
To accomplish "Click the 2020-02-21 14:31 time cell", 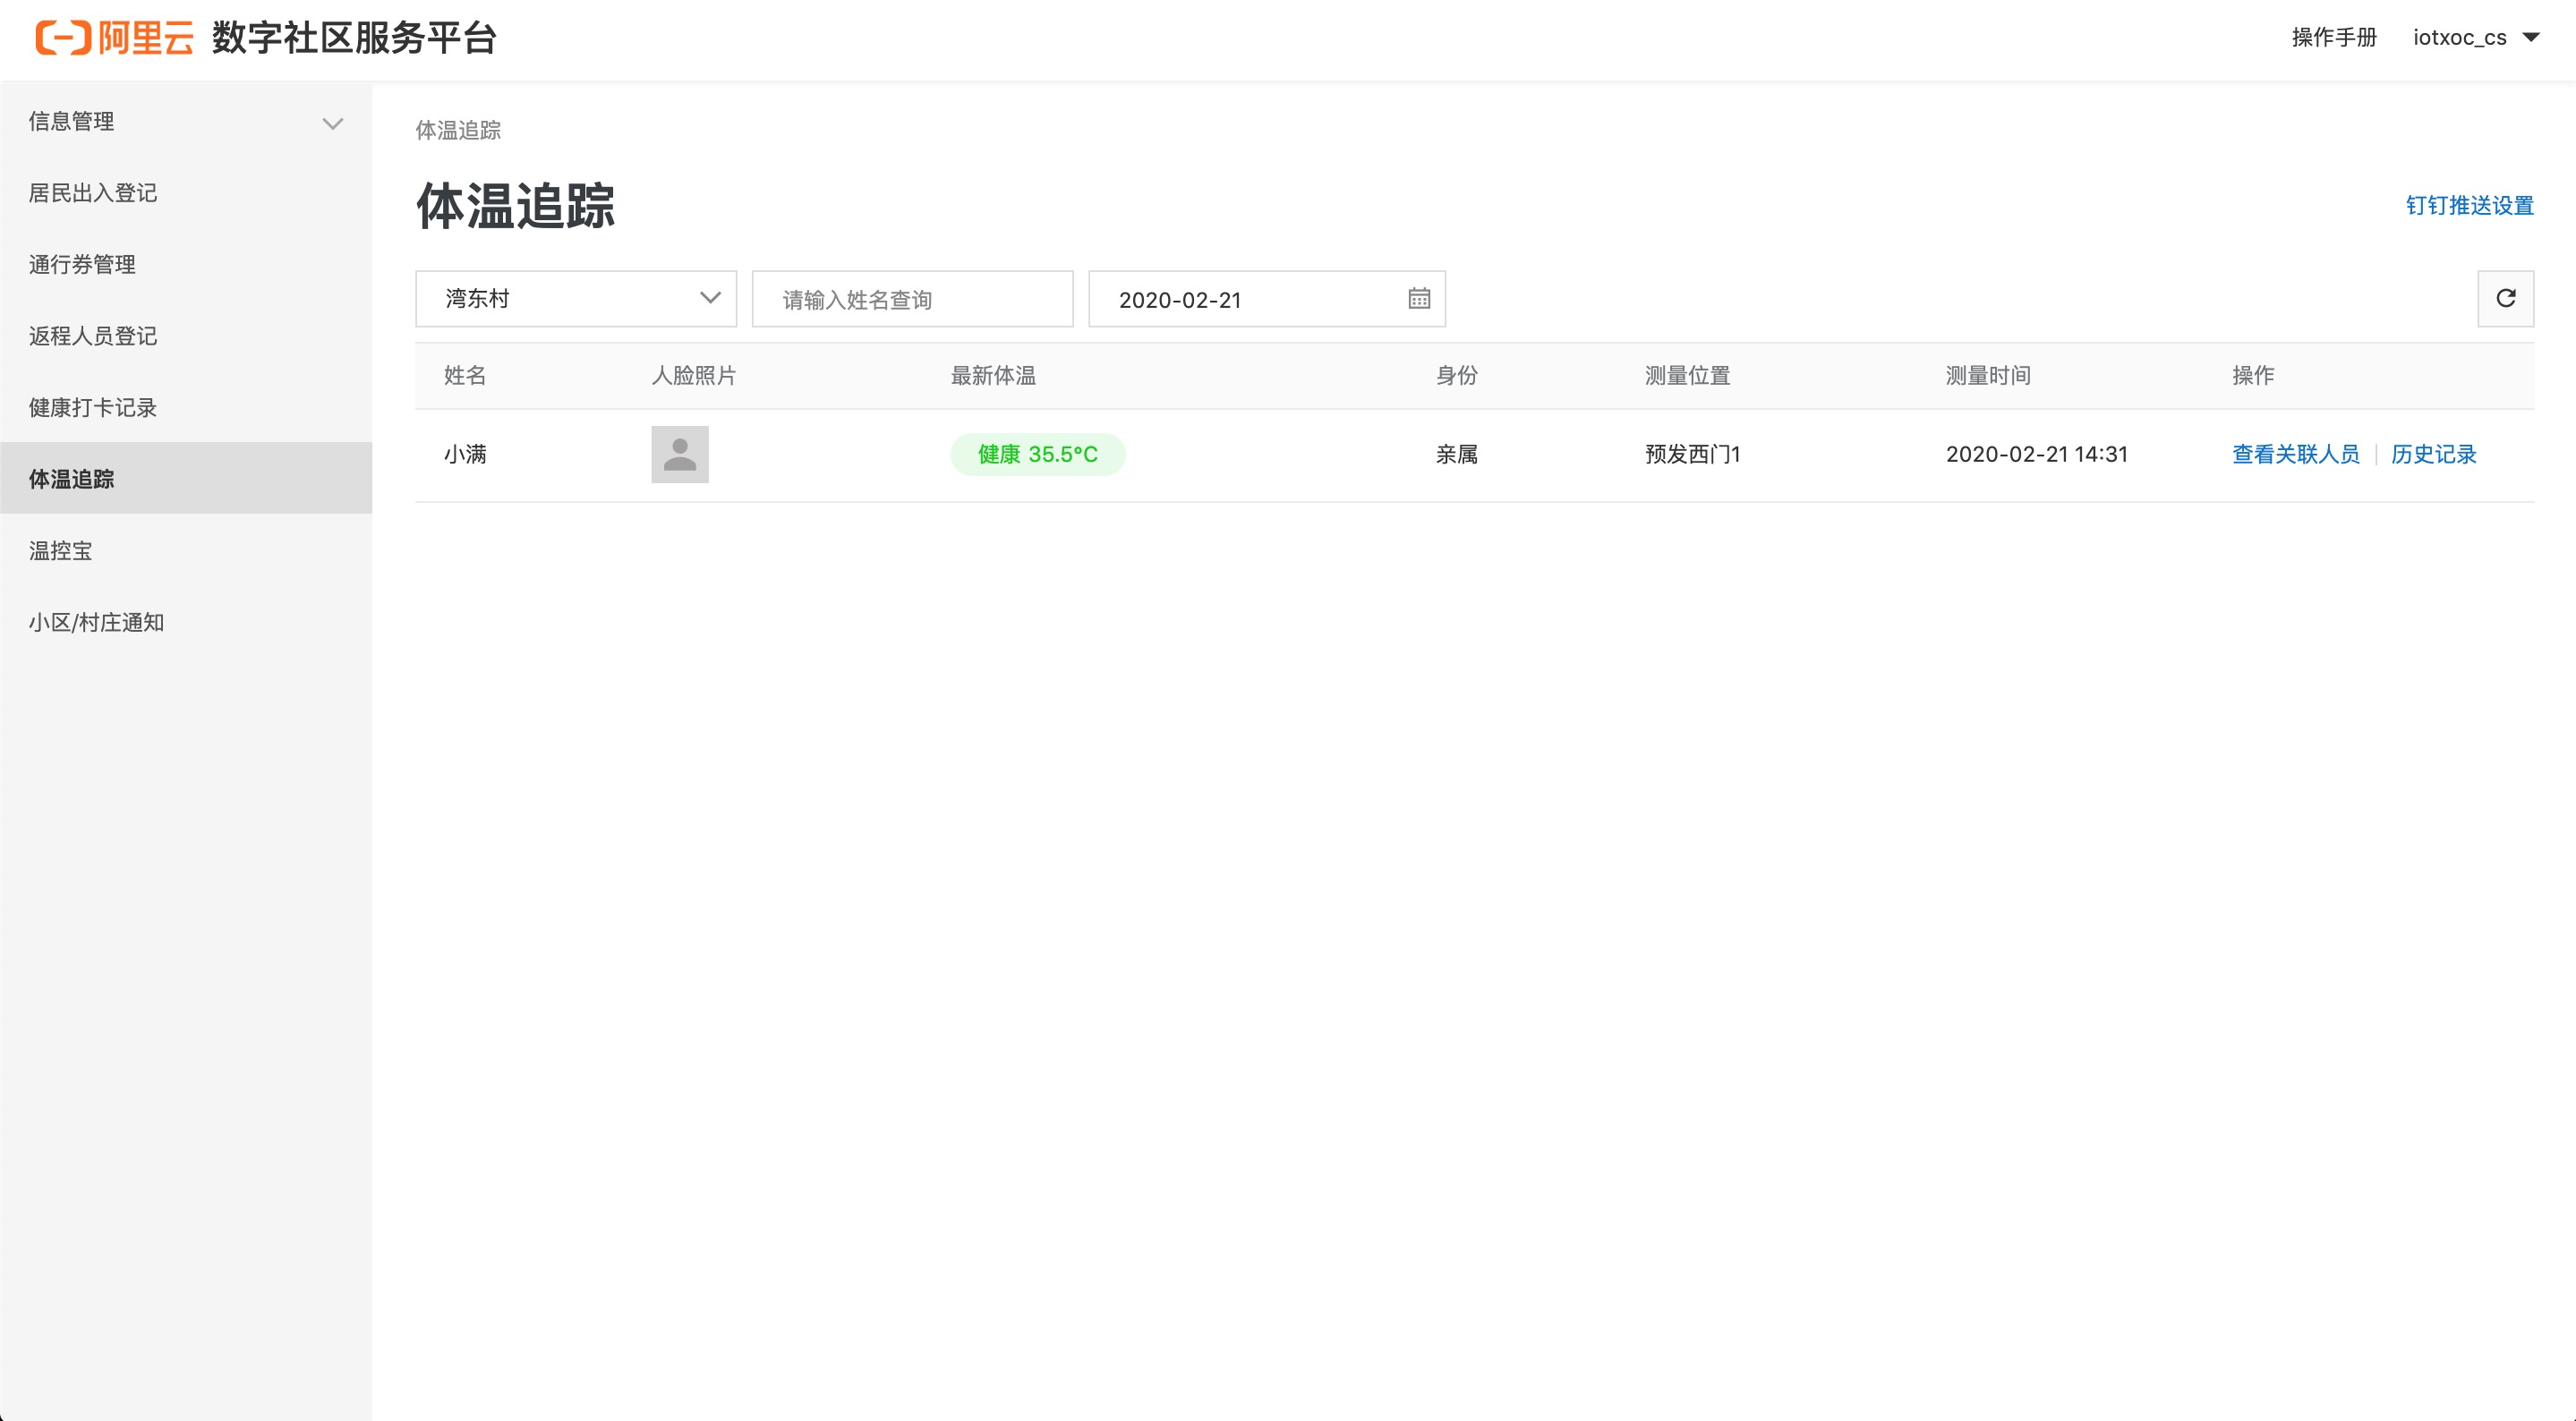I will click(2036, 454).
